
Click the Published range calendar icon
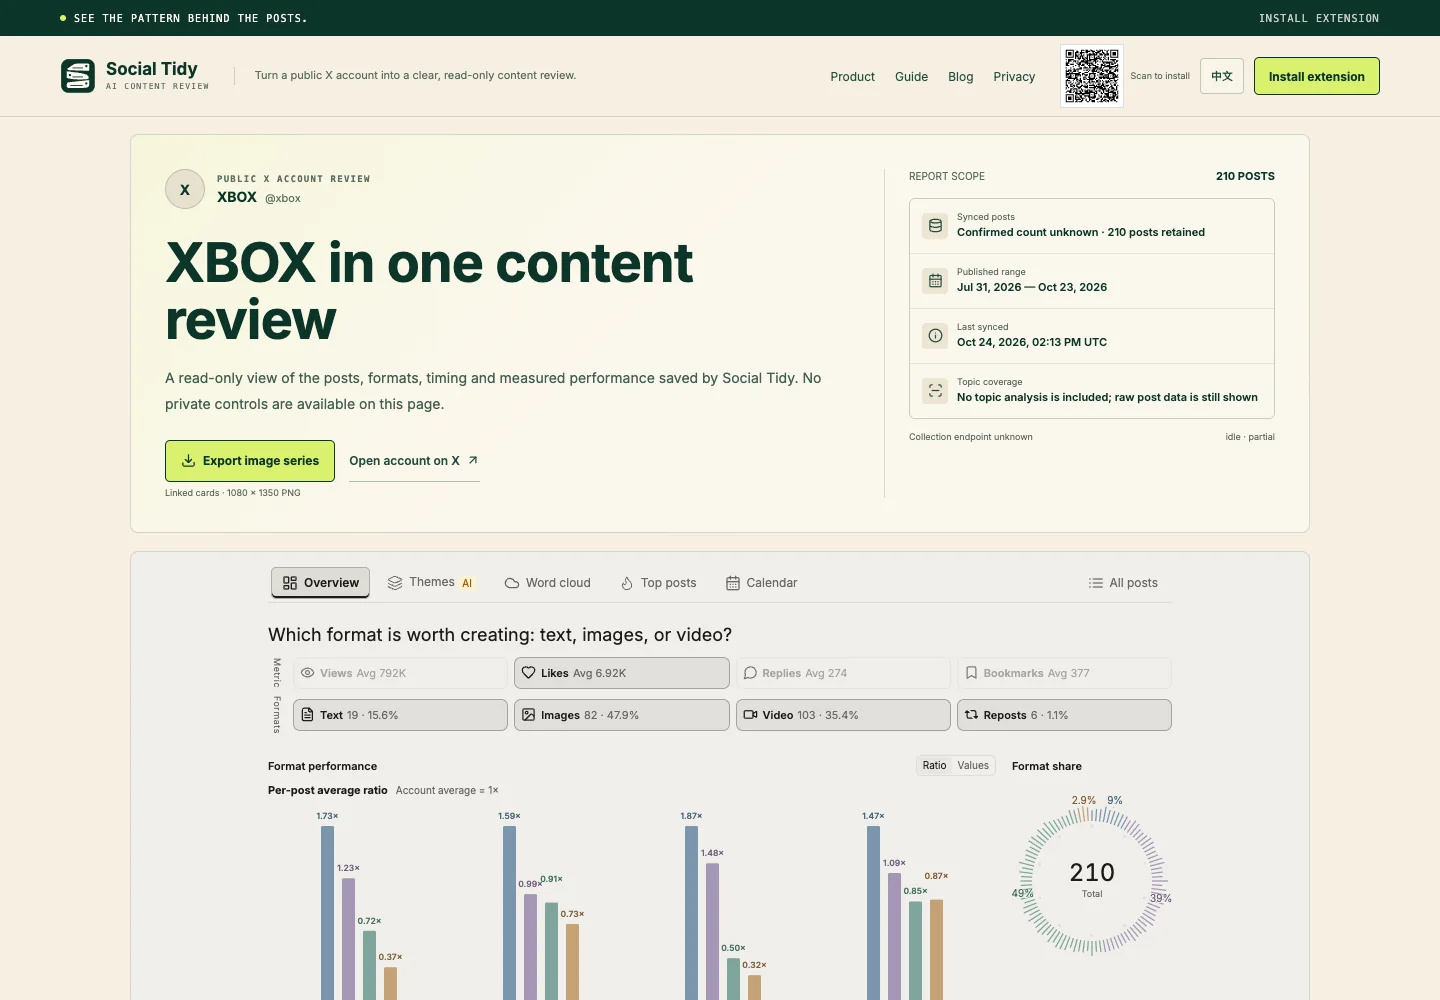935,281
